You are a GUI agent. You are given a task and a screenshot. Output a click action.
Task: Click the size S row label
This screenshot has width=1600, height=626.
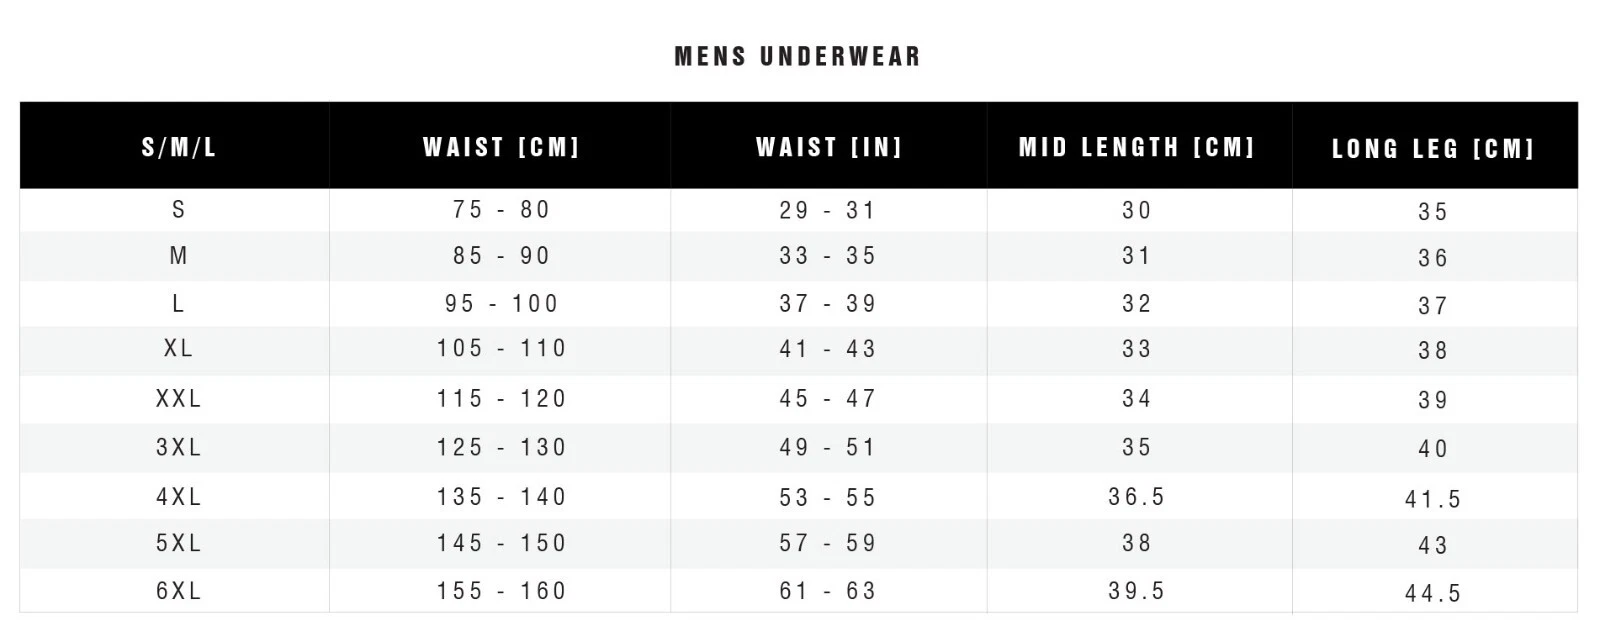(x=179, y=209)
